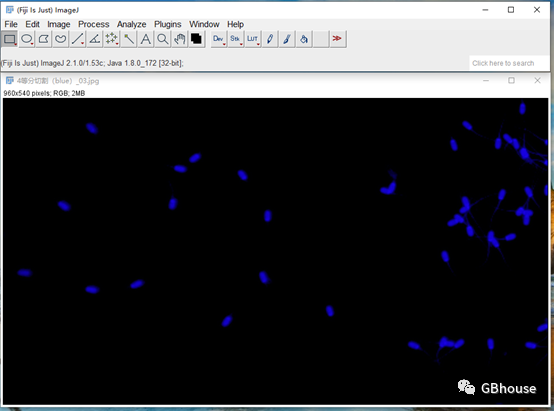
Task: Open the Stk stacks dropdown
Action: (236, 39)
